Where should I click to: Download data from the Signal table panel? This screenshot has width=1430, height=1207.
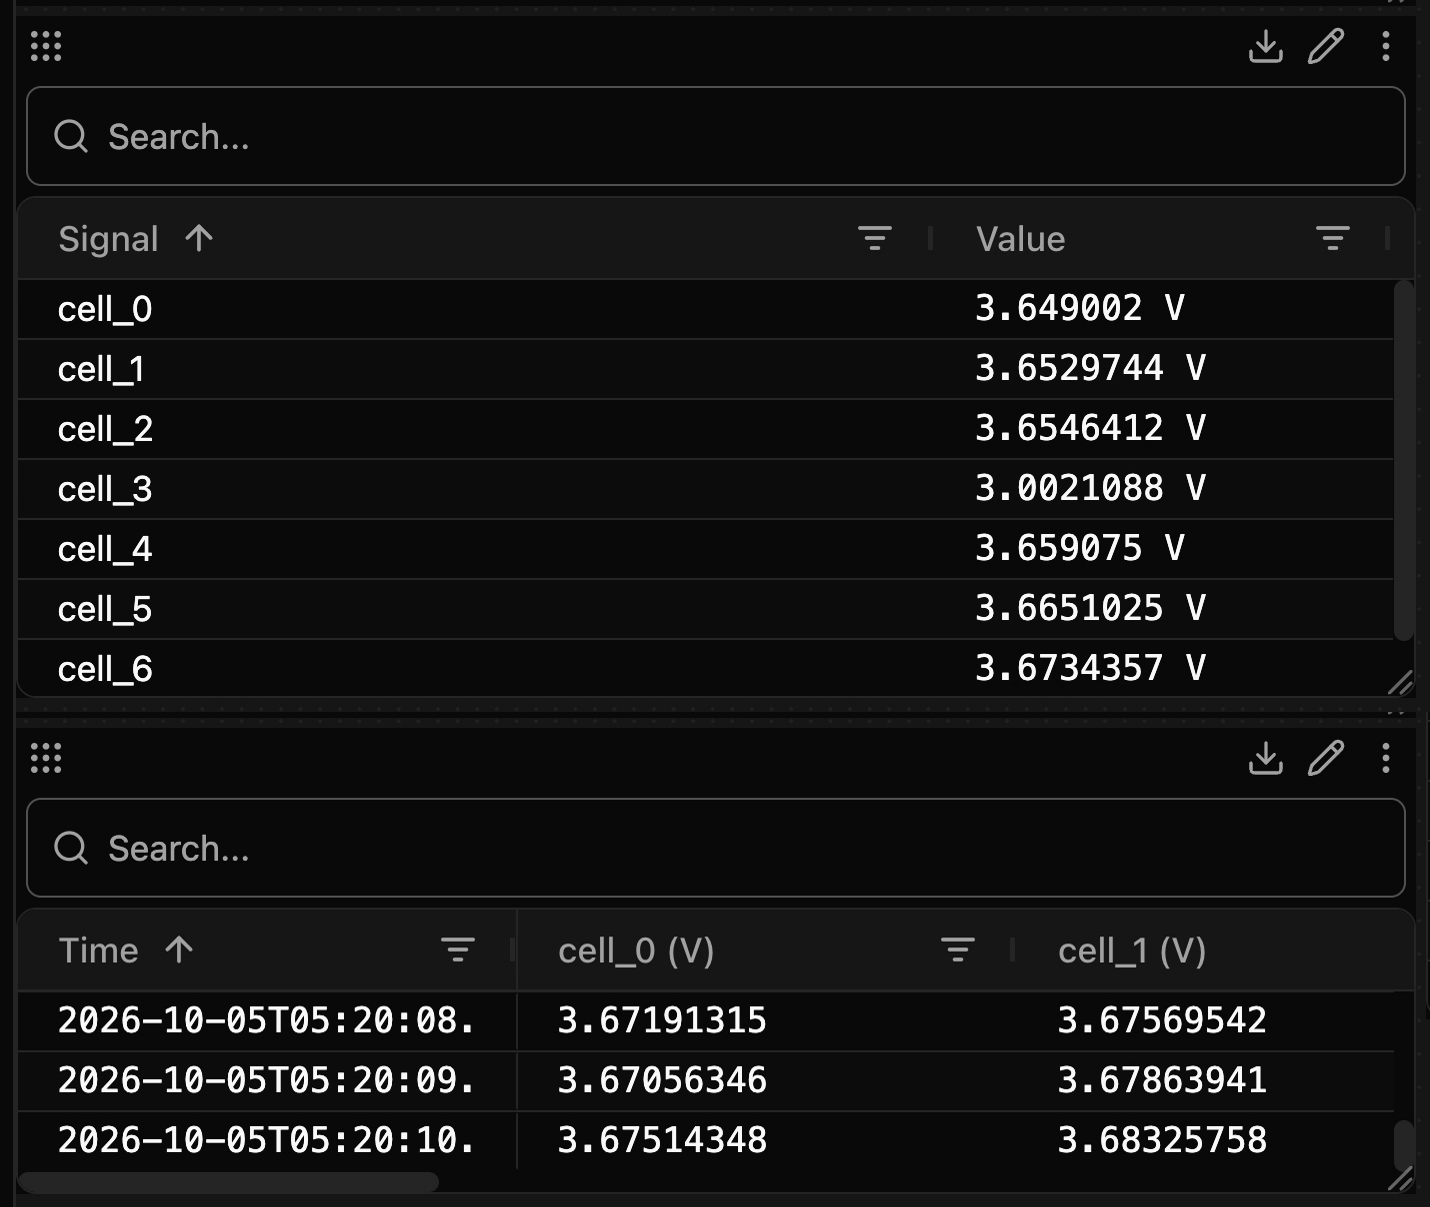coord(1266,46)
